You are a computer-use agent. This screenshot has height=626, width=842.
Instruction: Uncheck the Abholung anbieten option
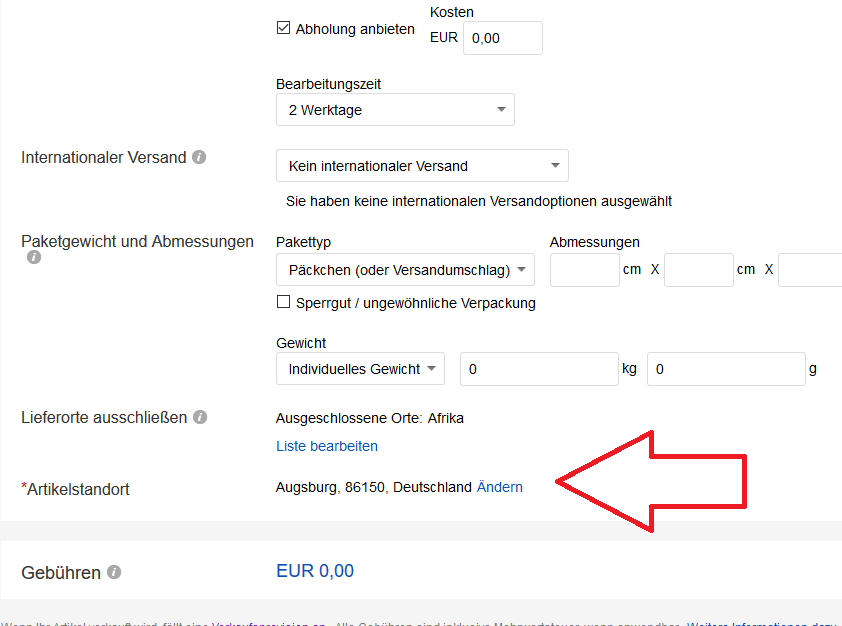click(x=283, y=28)
